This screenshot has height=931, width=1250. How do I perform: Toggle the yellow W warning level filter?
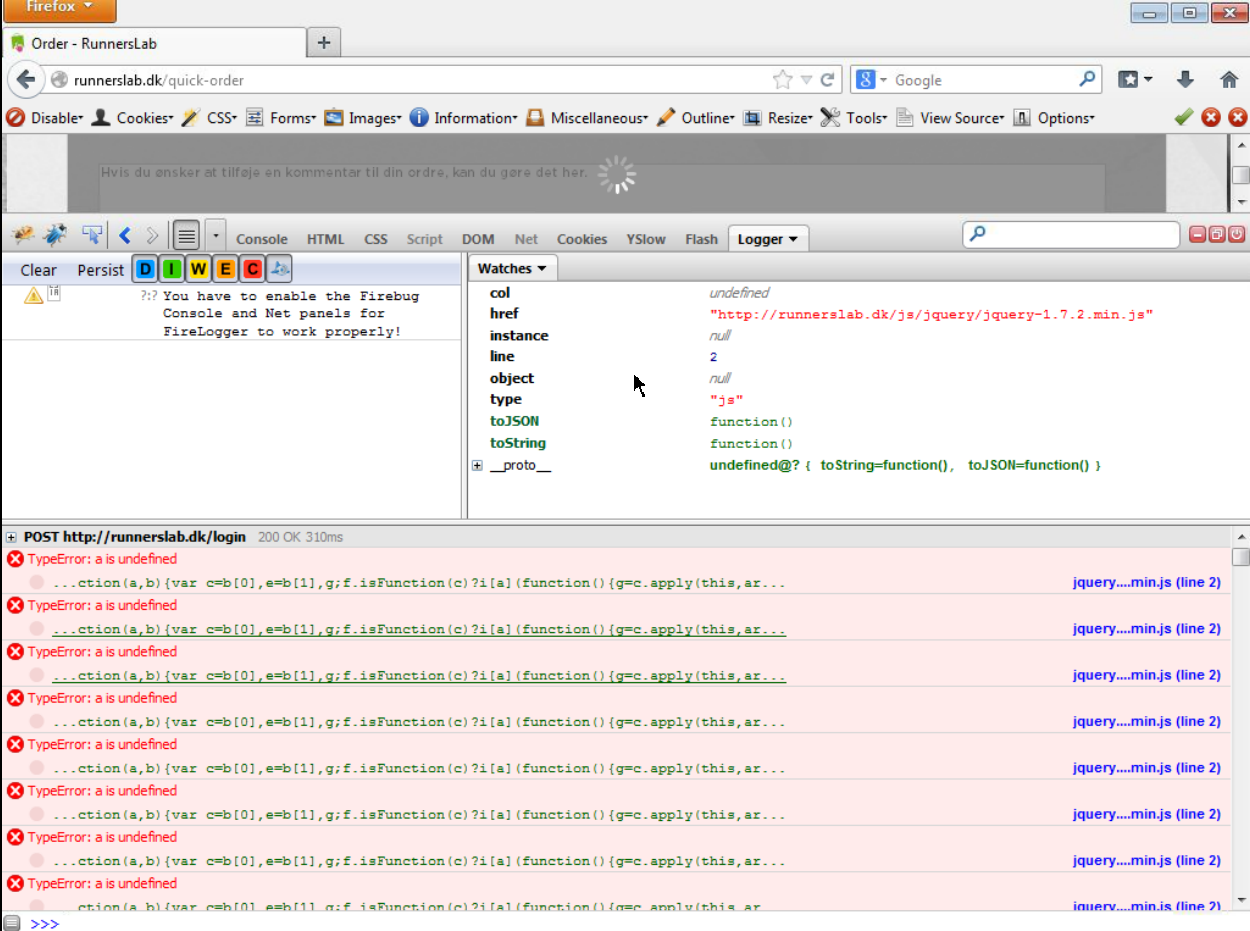[199, 269]
